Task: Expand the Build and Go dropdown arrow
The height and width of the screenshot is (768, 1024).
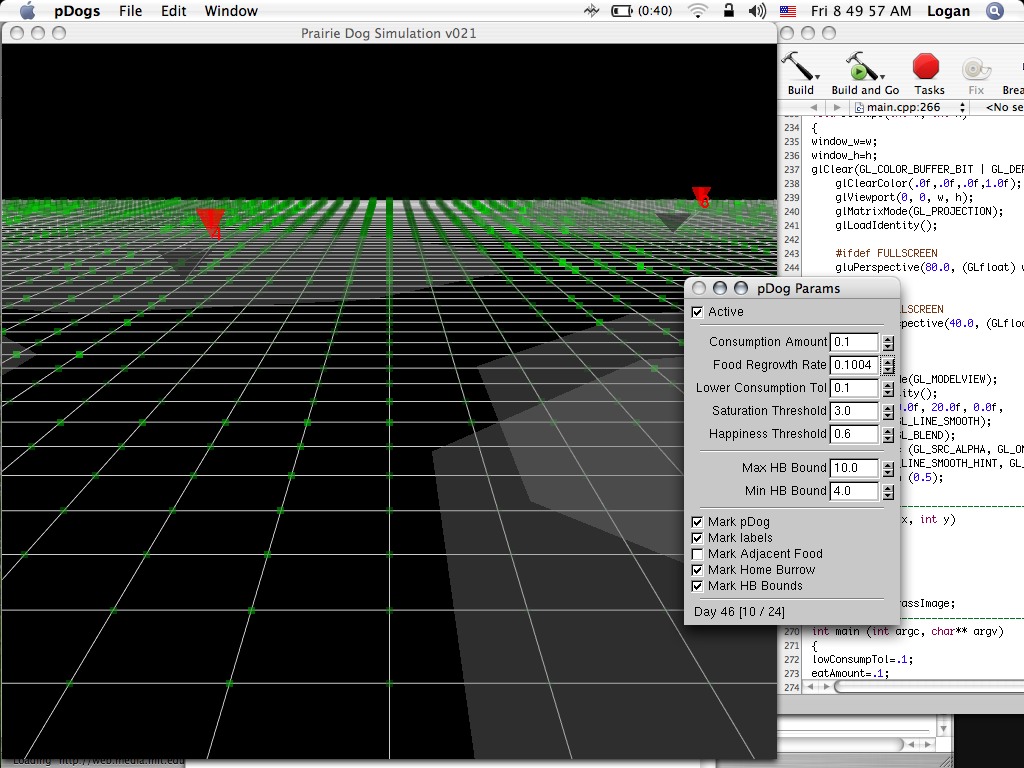Action: [x=884, y=76]
